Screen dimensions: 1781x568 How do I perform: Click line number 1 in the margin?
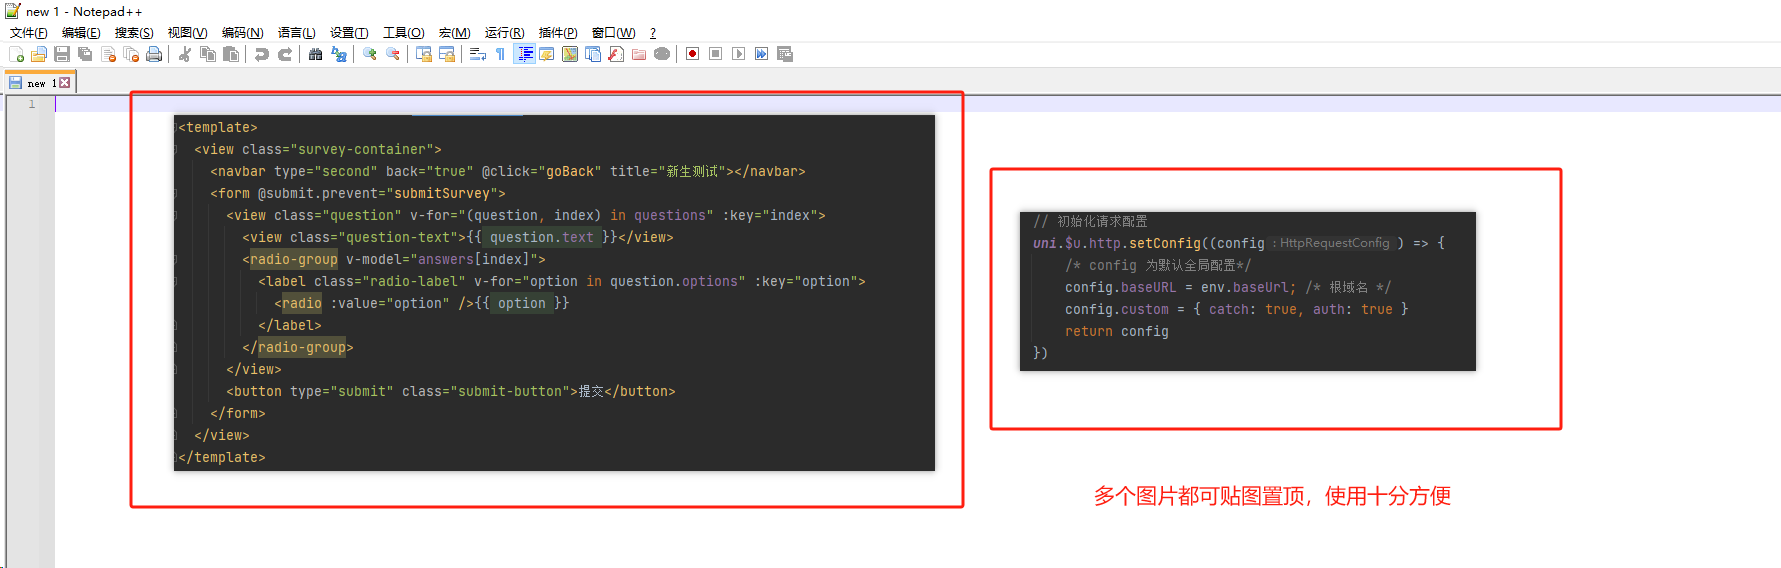32,104
